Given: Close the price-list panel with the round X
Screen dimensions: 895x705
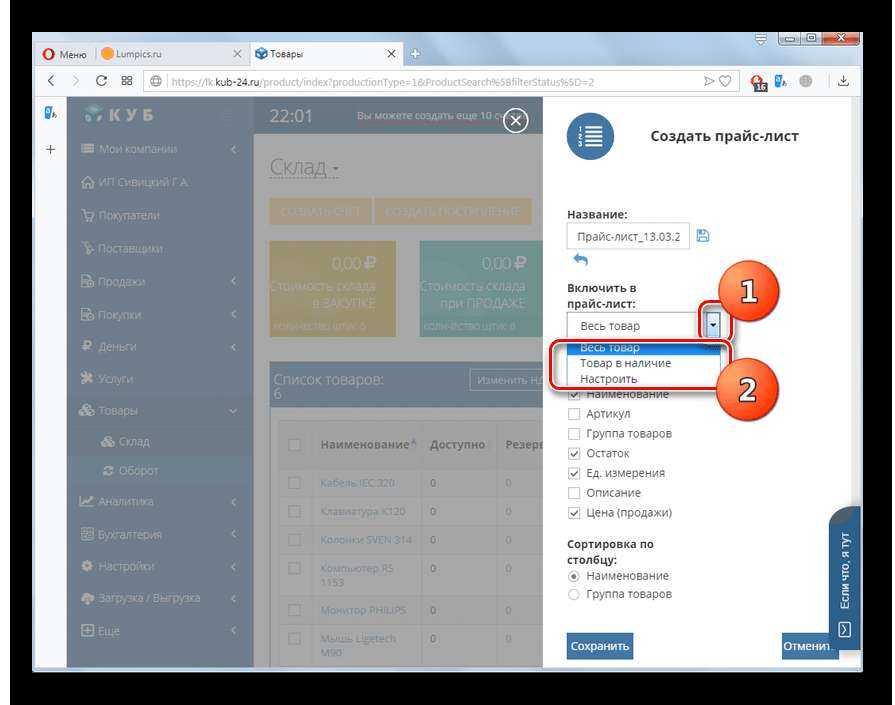Looking at the screenshot, I should [x=515, y=120].
